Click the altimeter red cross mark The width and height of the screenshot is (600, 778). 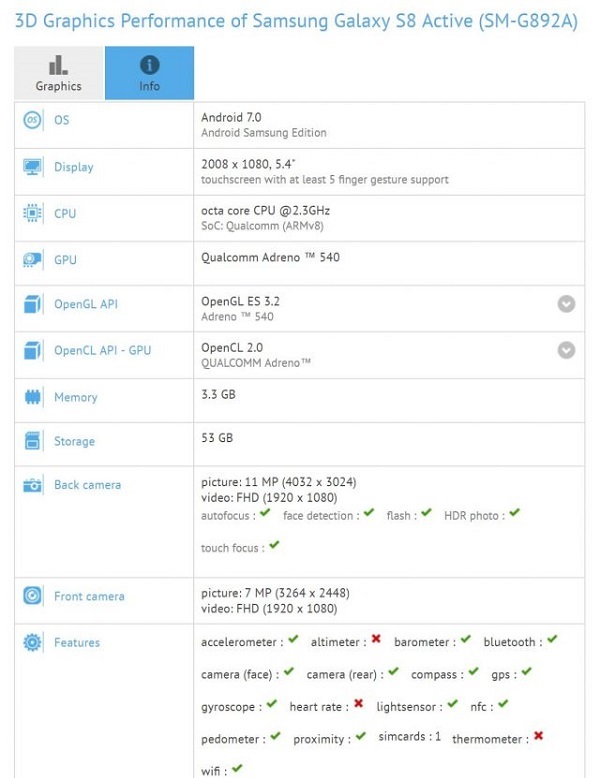click(376, 639)
